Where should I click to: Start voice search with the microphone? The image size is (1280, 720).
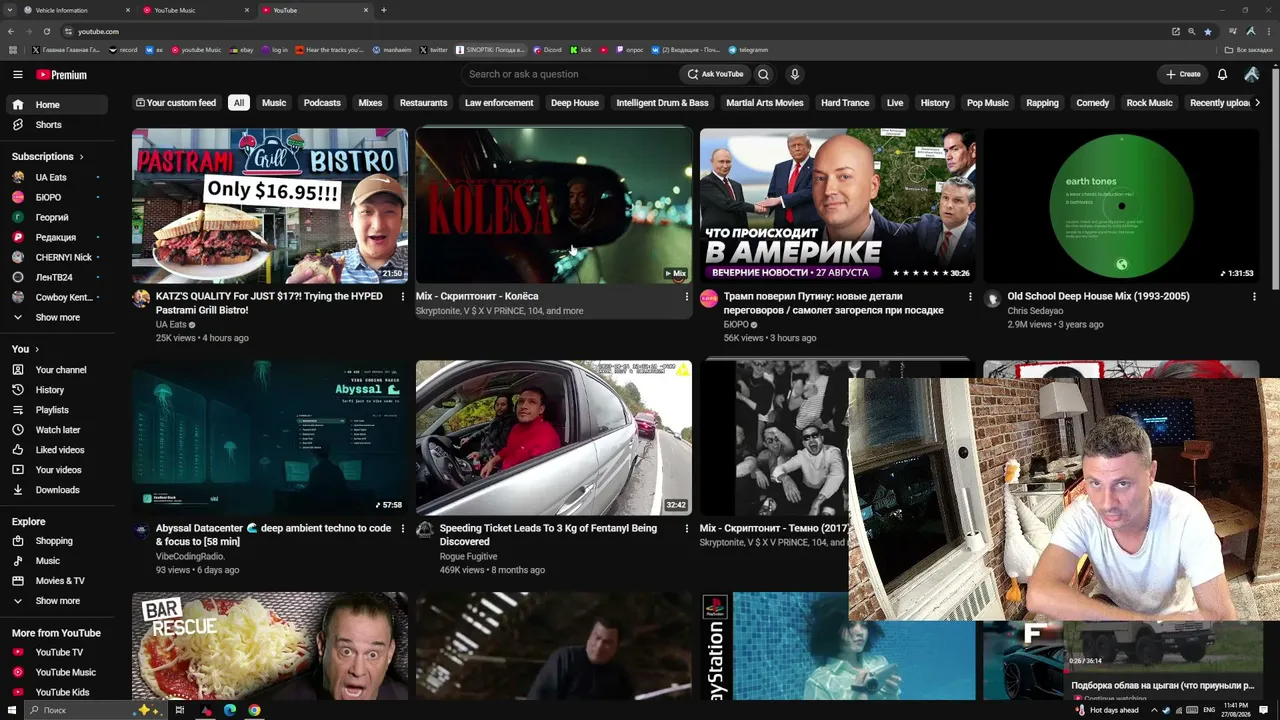pos(795,74)
